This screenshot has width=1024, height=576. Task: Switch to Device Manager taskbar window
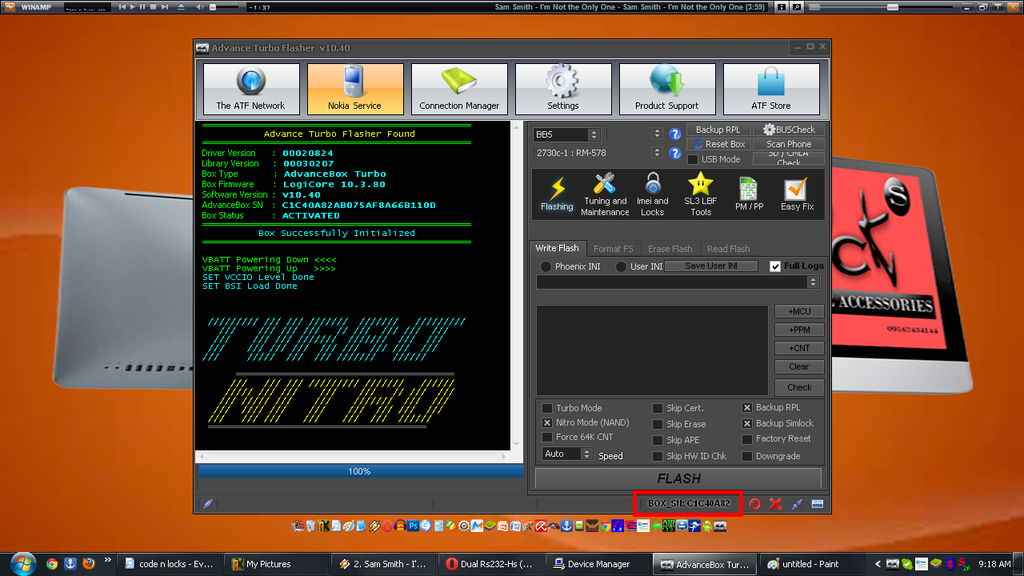click(x=597, y=564)
